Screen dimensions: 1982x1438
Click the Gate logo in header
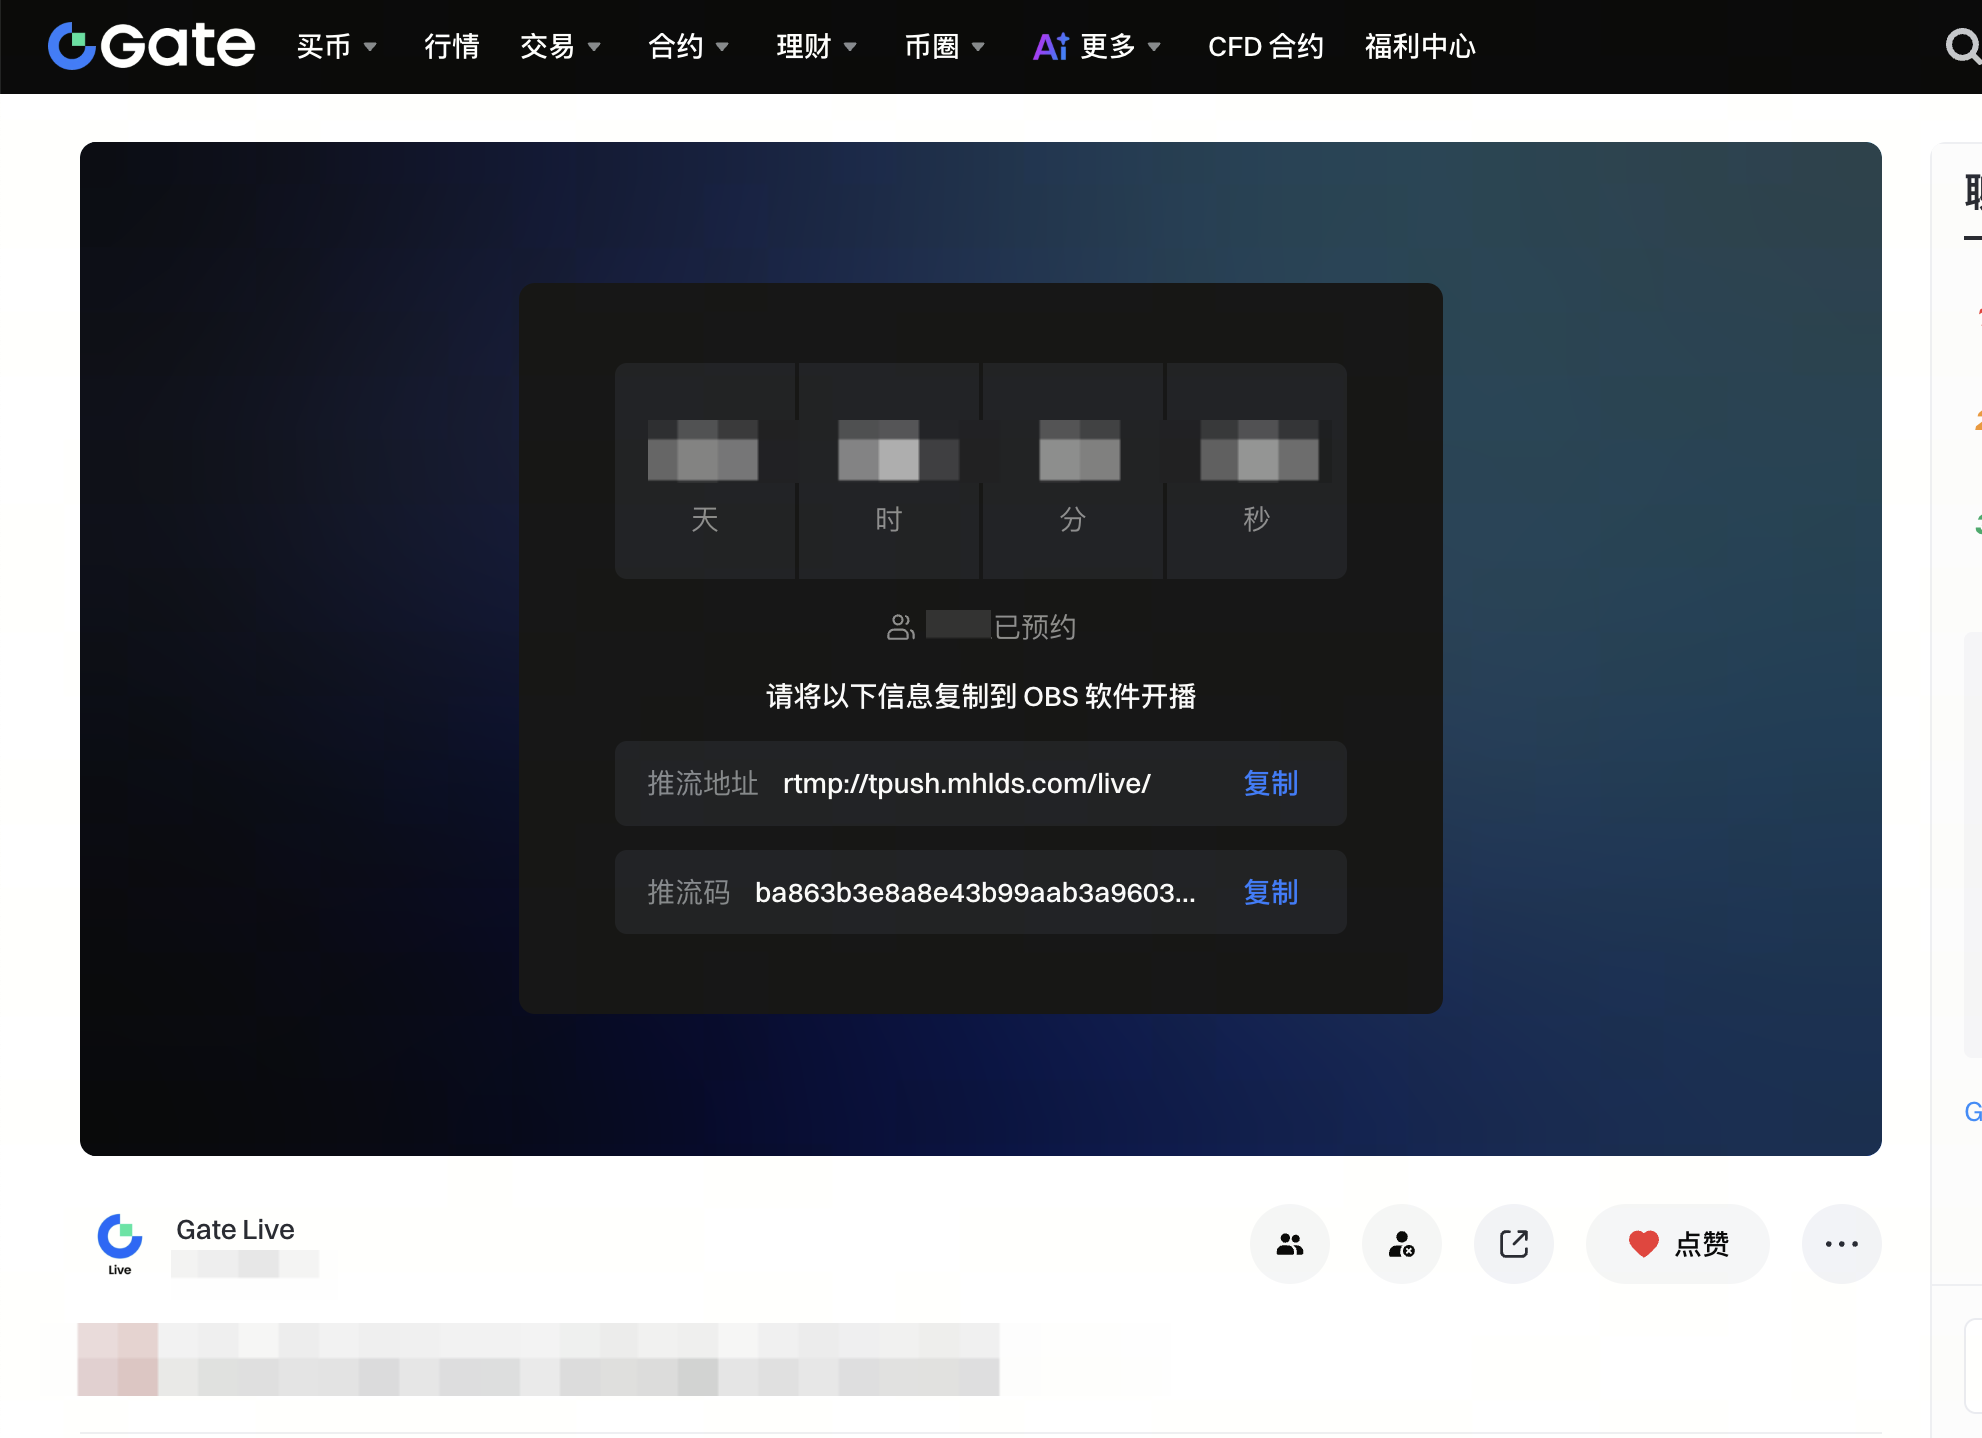click(151, 46)
